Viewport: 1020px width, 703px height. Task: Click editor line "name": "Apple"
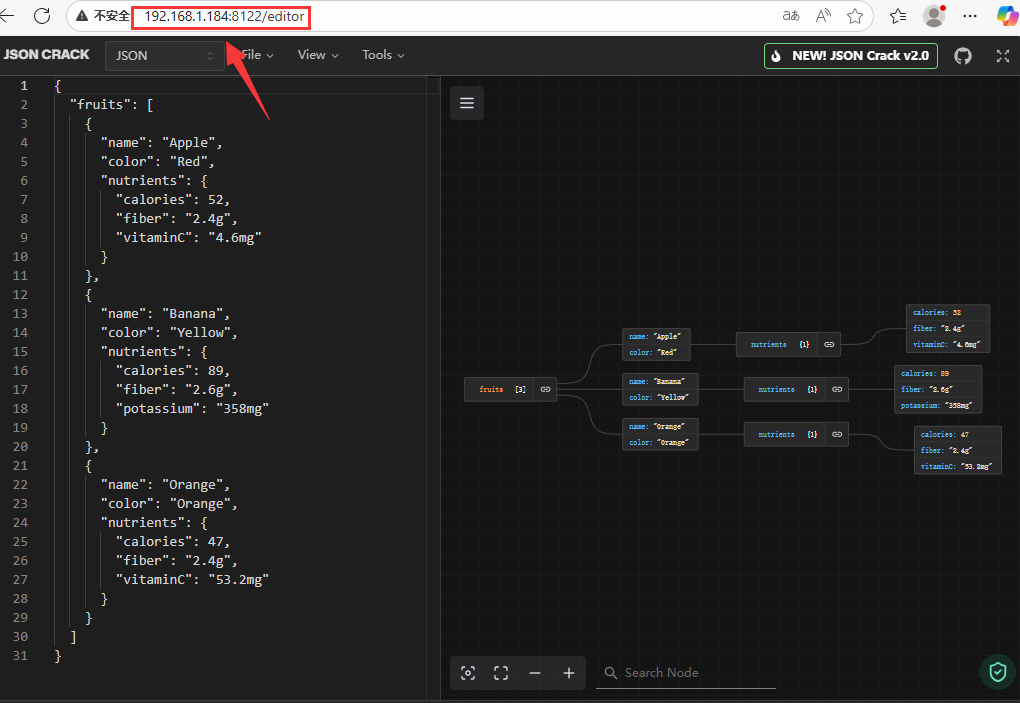161,143
